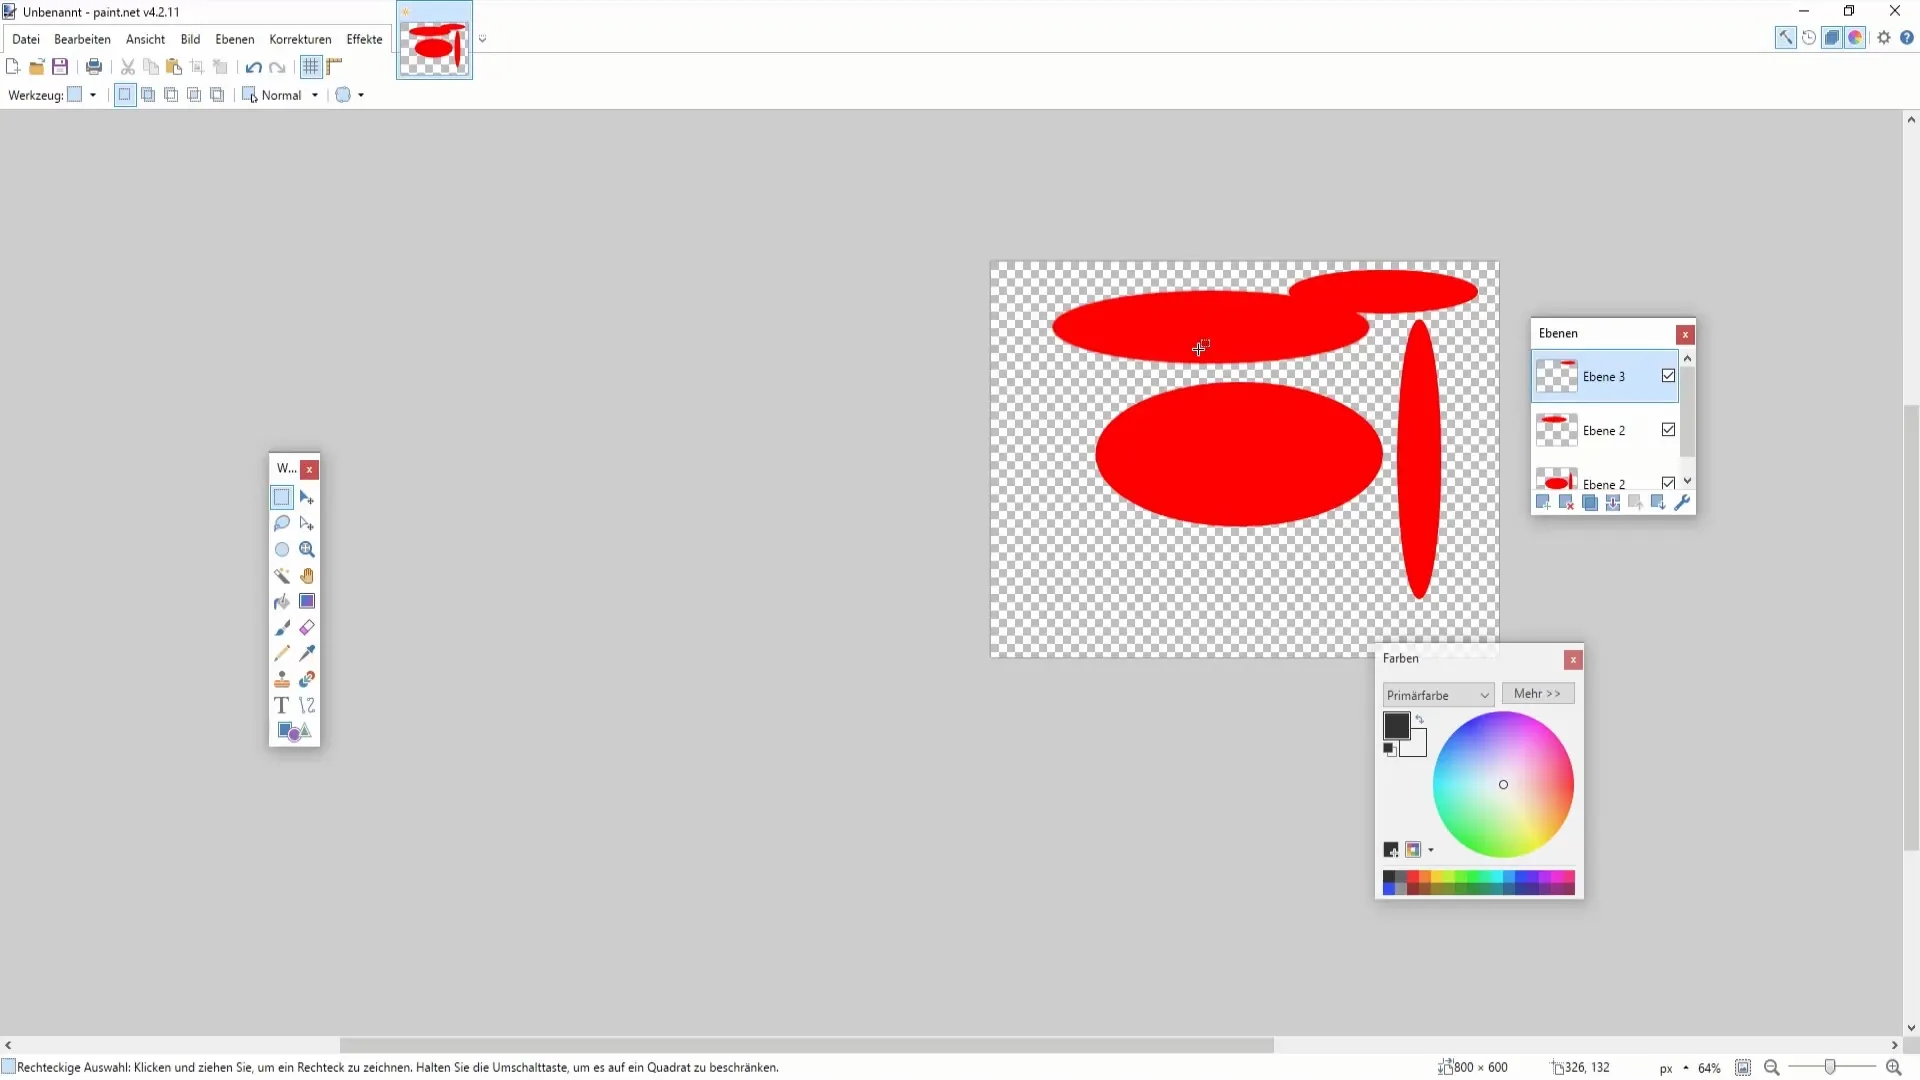Open the Bild menu

pos(190,39)
